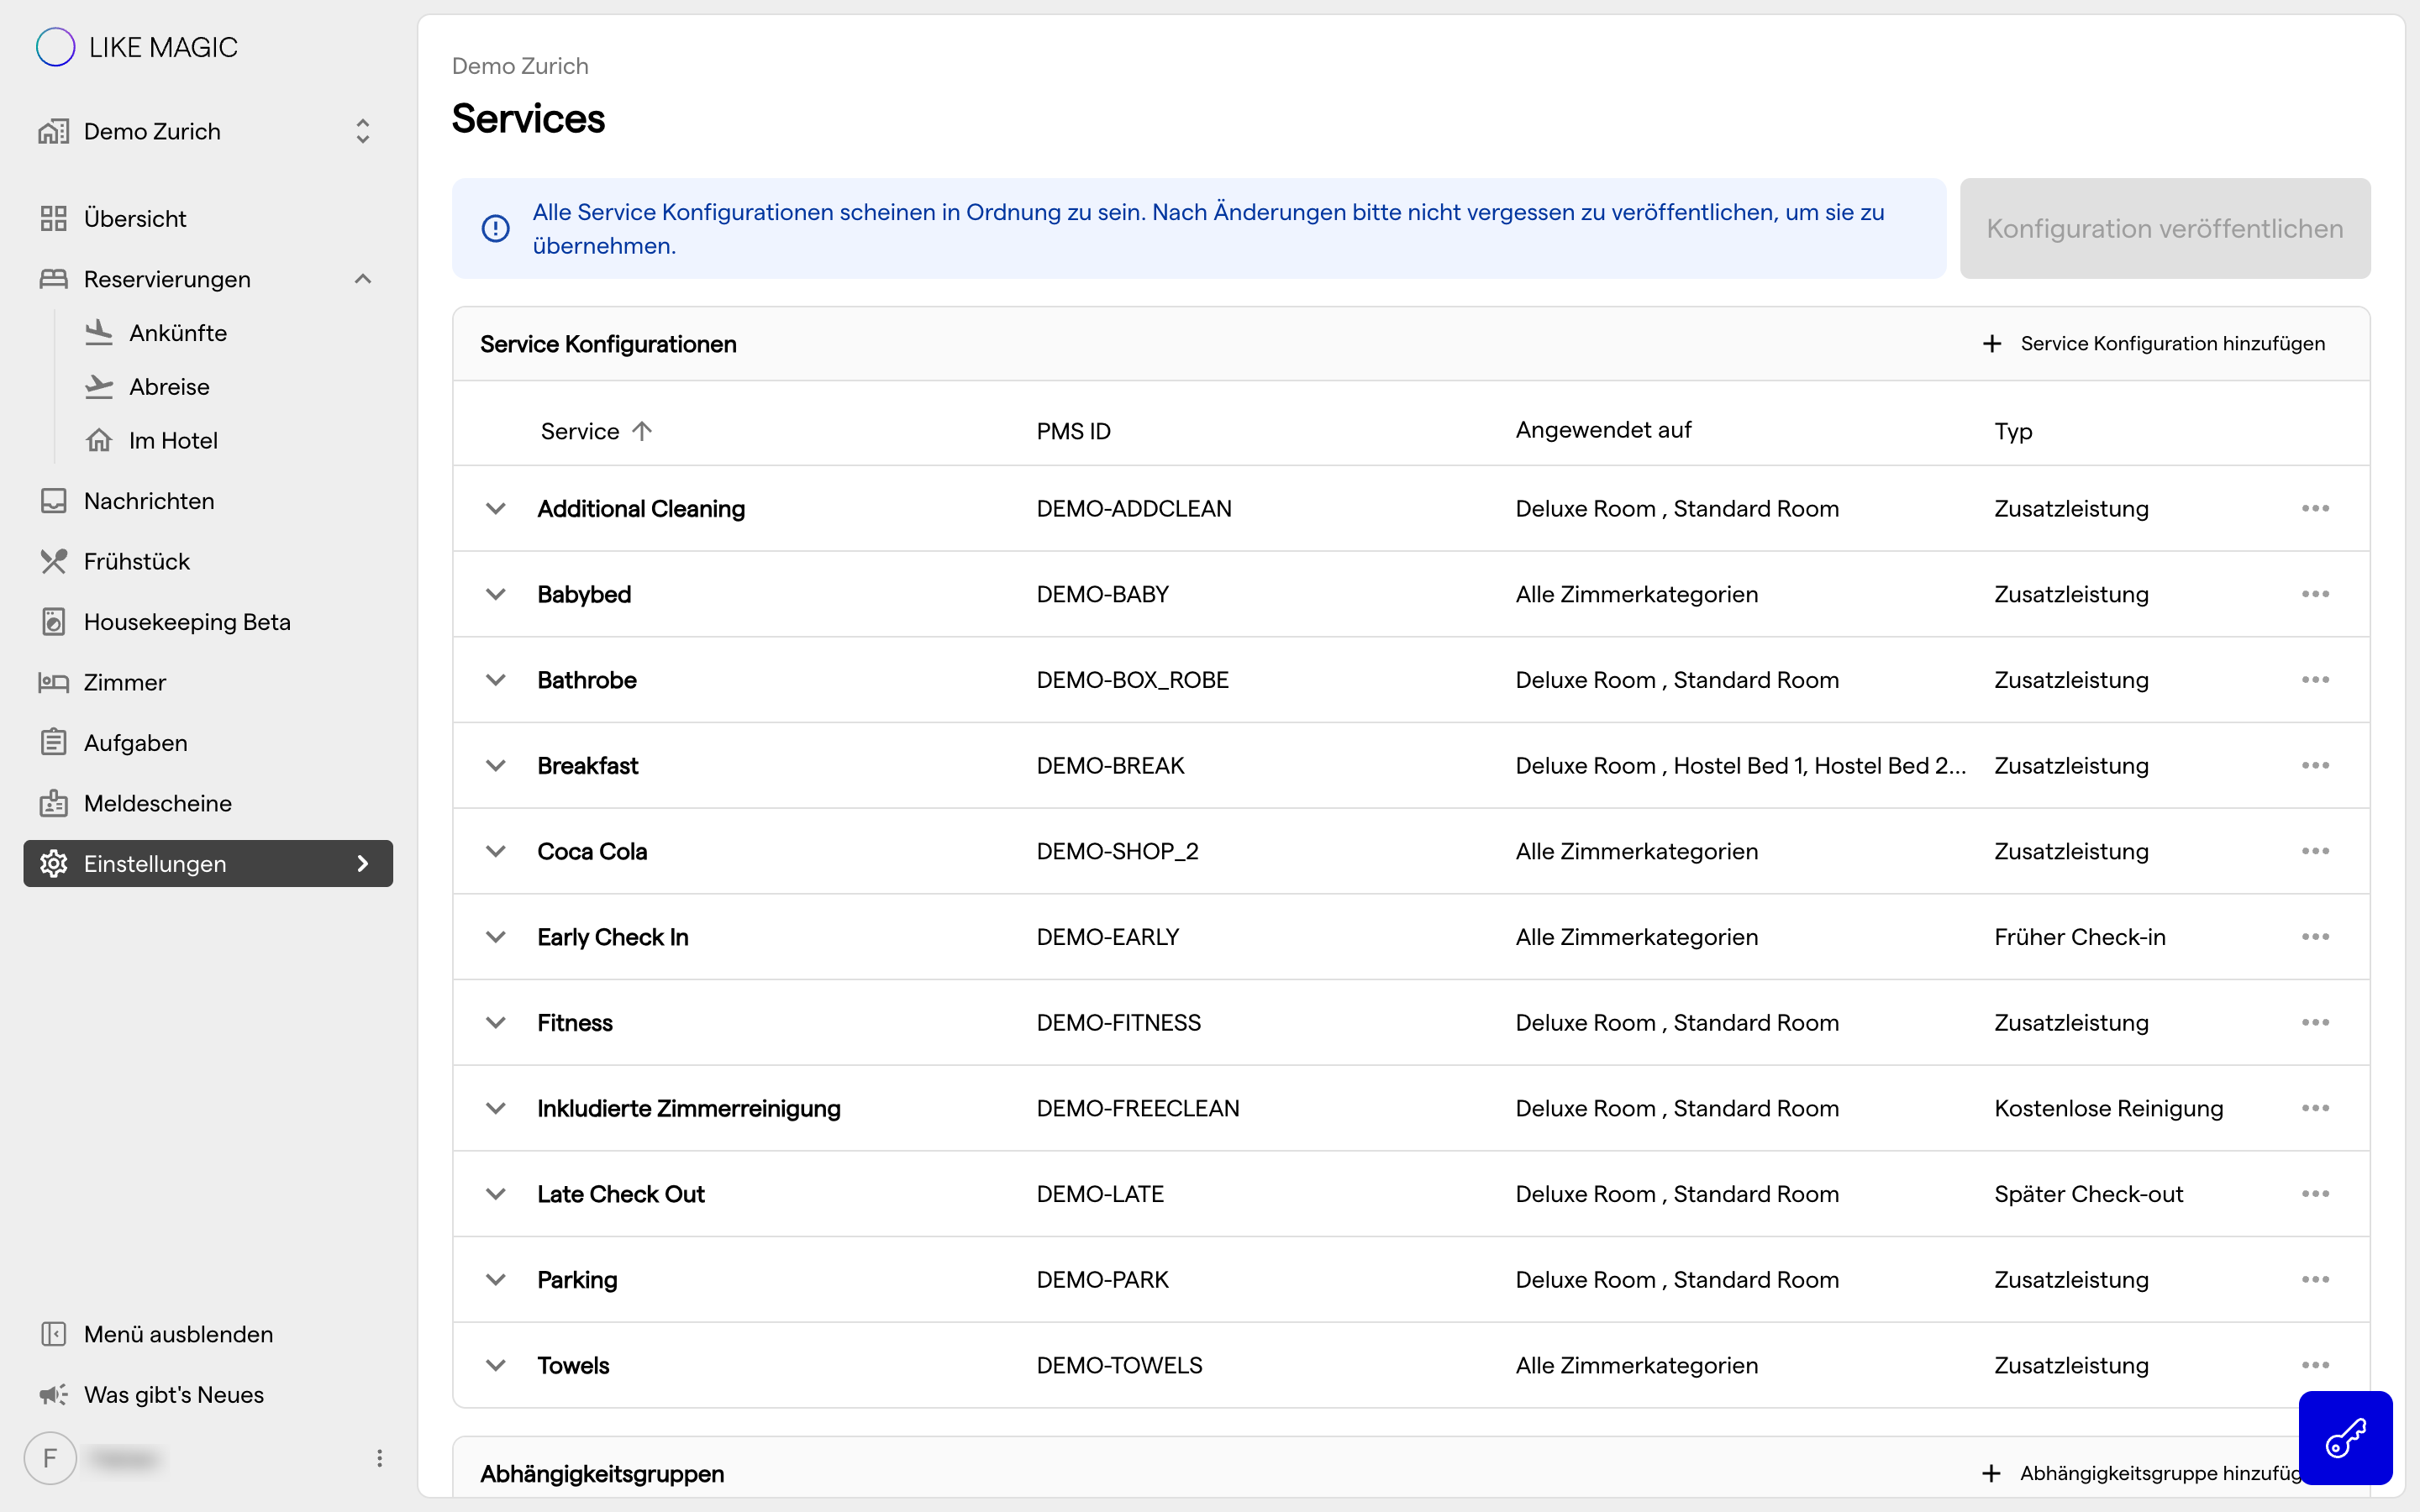Click the LIKE MAGIC logo circle
Screen dimensions: 2420x1512
pyautogui.click(x=56, y=47)
